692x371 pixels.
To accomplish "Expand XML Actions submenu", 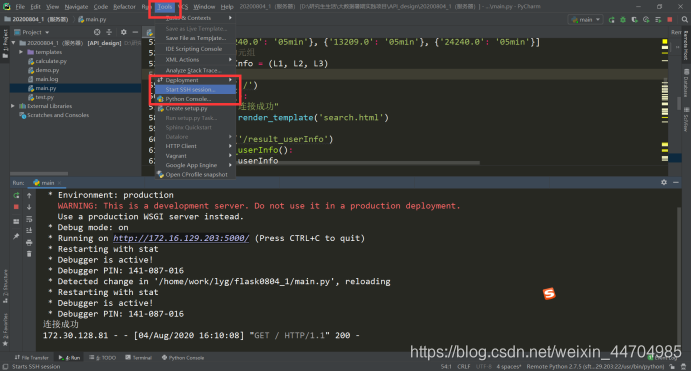I will (196, 60).
